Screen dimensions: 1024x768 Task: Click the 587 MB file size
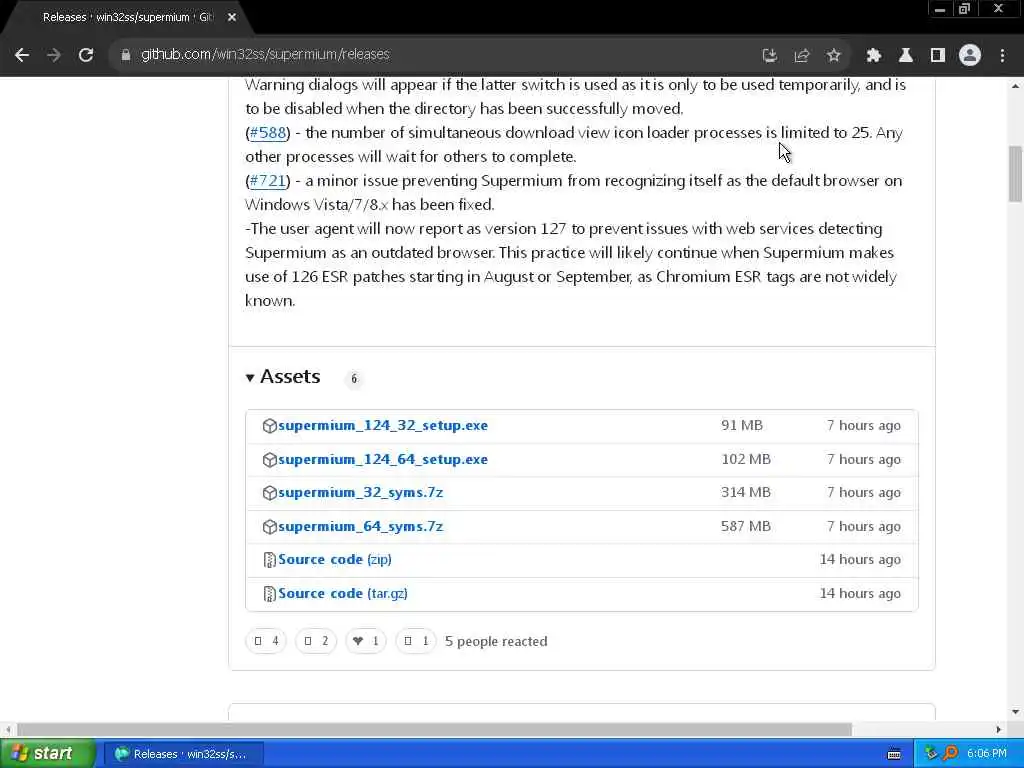(x=746, y=526)
